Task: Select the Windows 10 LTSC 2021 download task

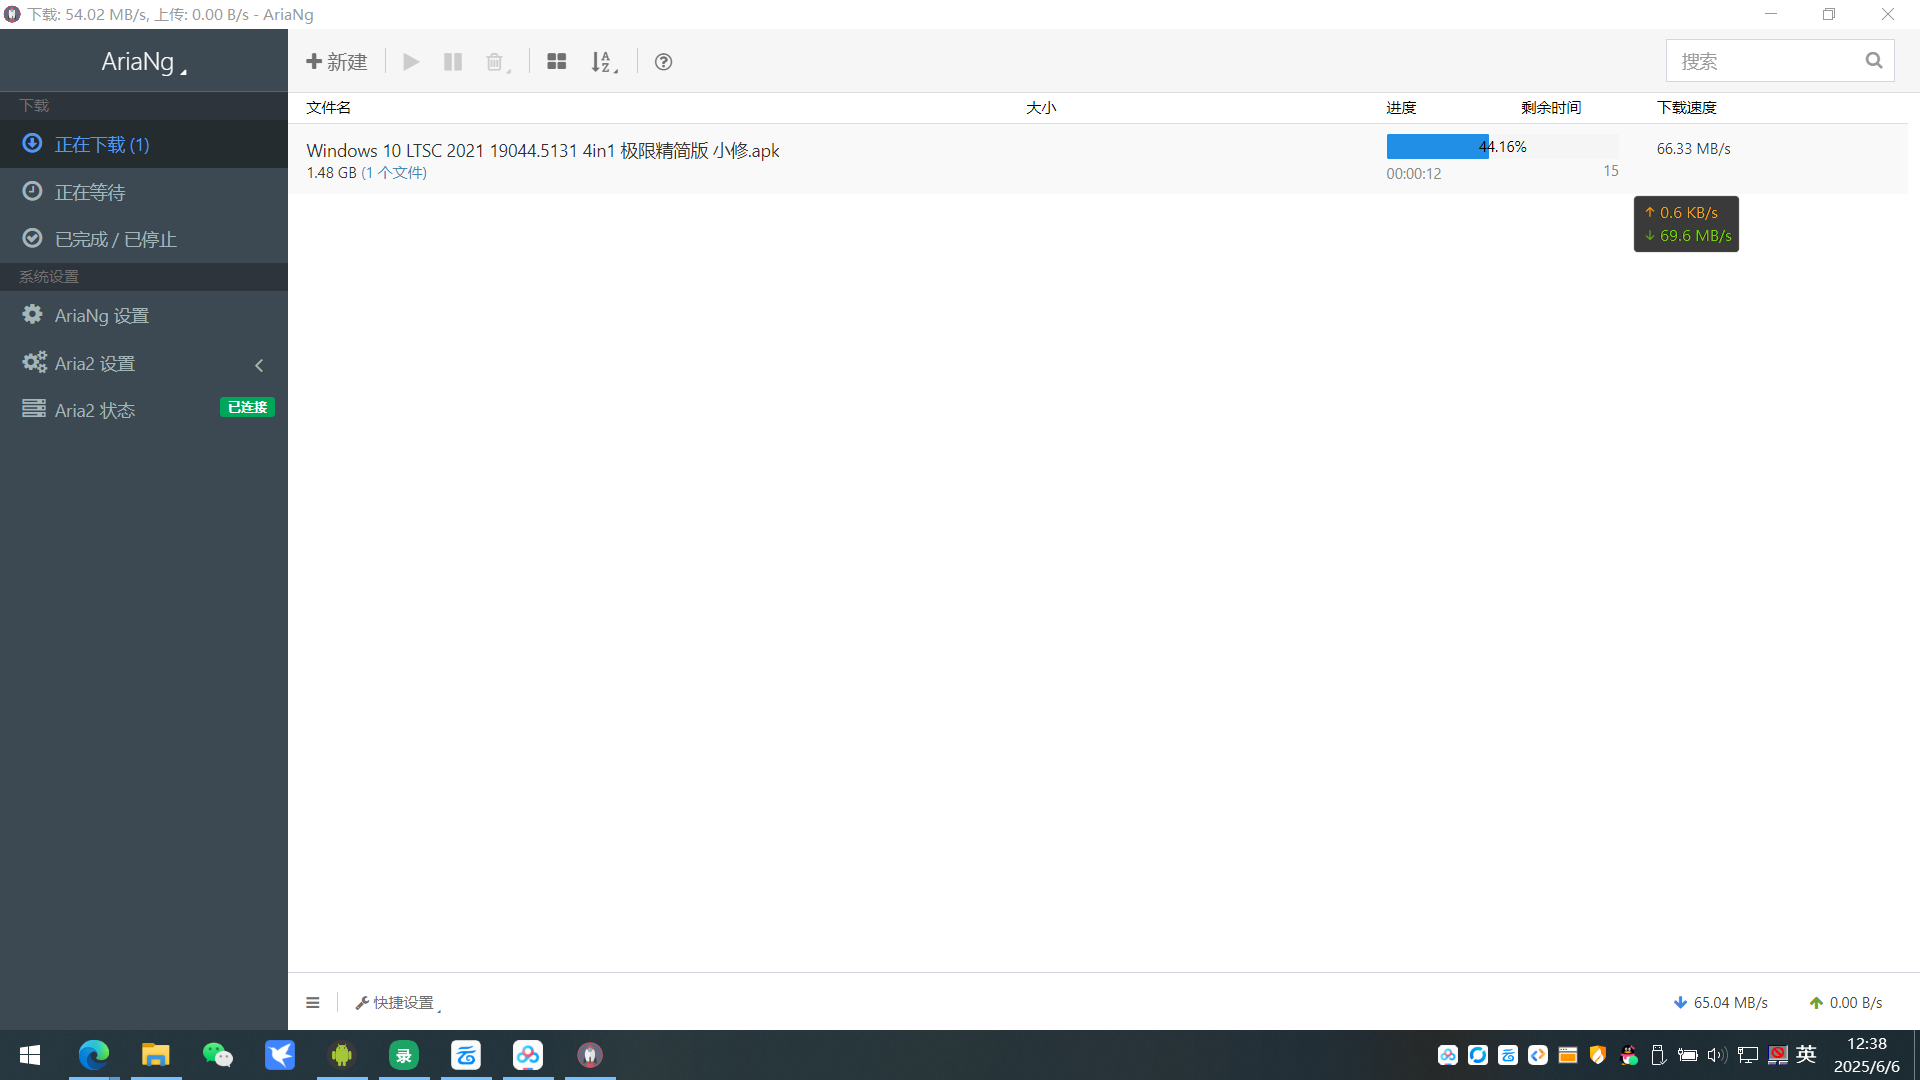Action: pos(1097,159)
